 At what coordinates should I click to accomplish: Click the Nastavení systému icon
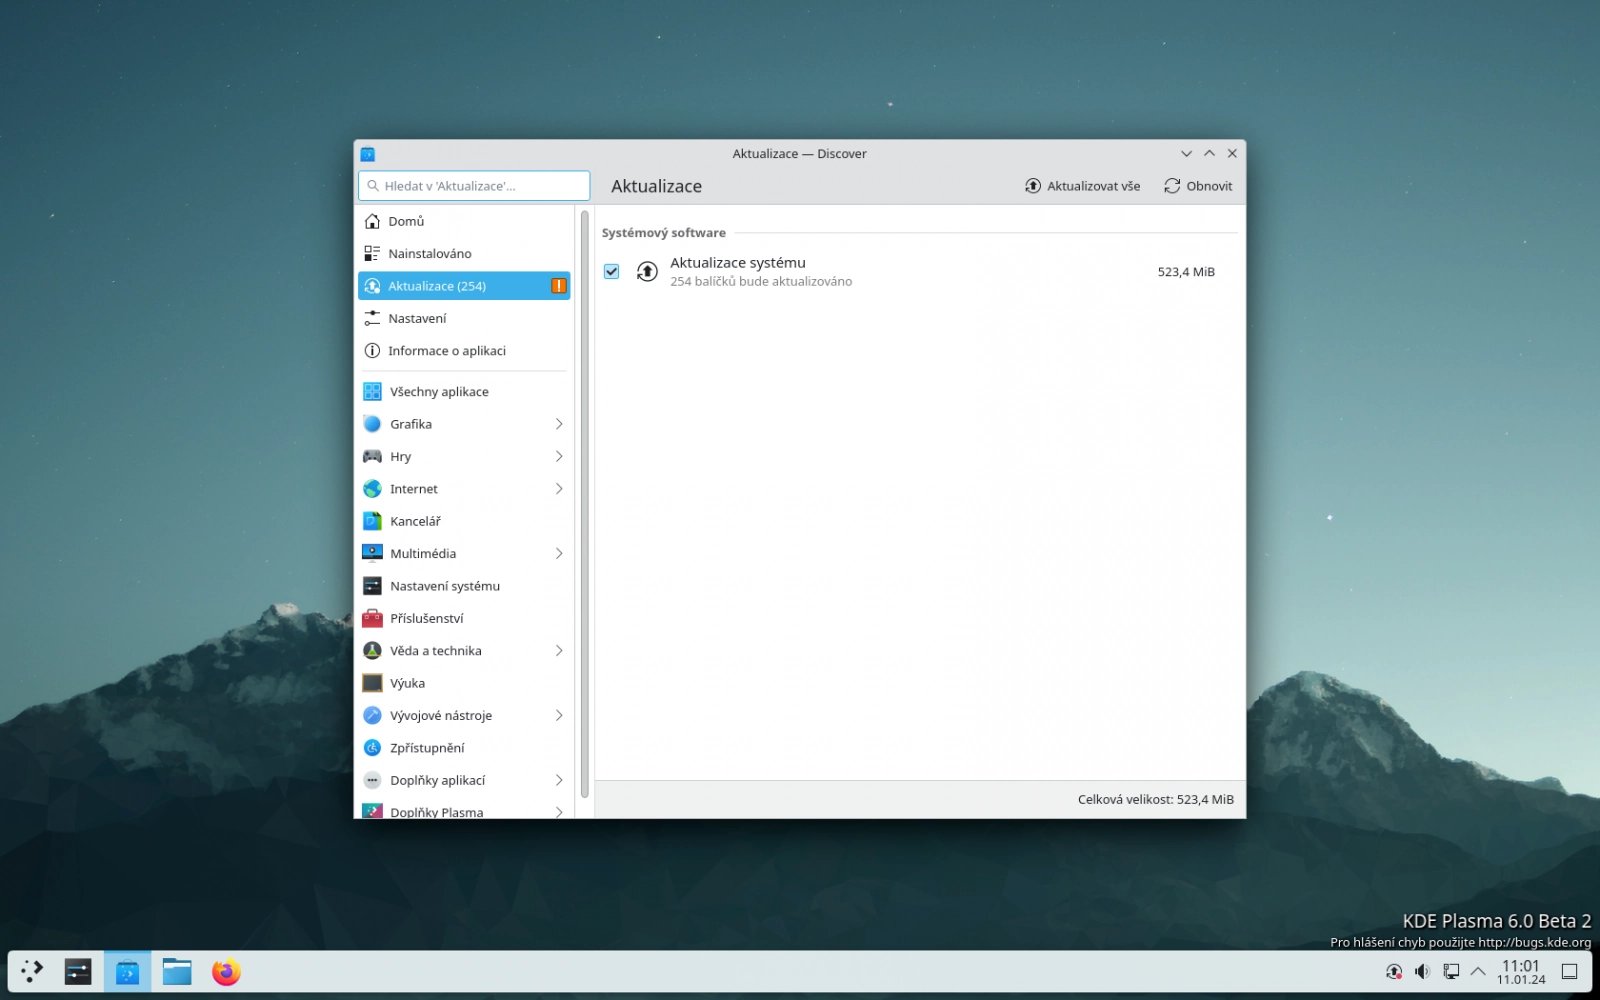point(372,586)
